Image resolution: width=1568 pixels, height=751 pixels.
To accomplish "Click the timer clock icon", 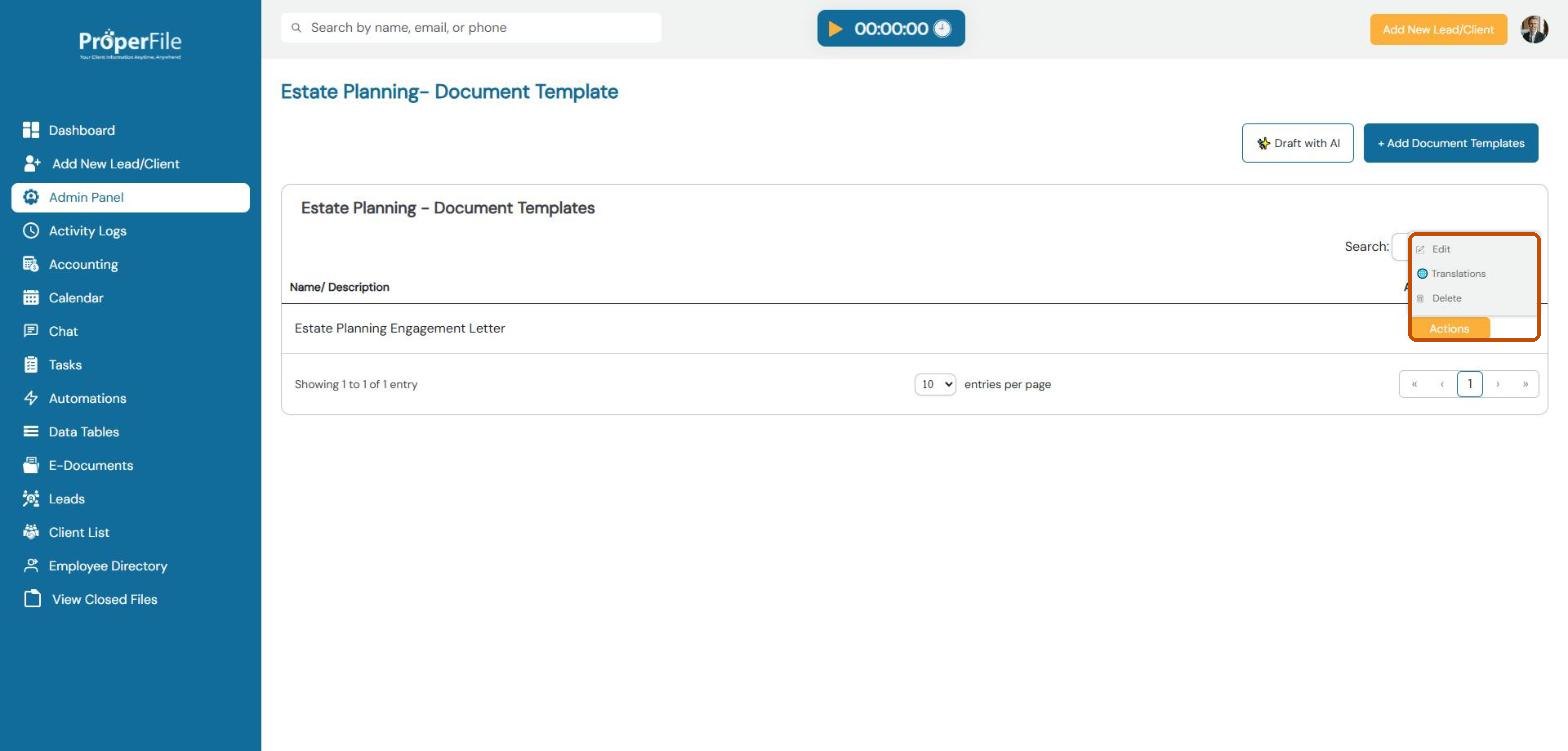I will pos(942,29).
